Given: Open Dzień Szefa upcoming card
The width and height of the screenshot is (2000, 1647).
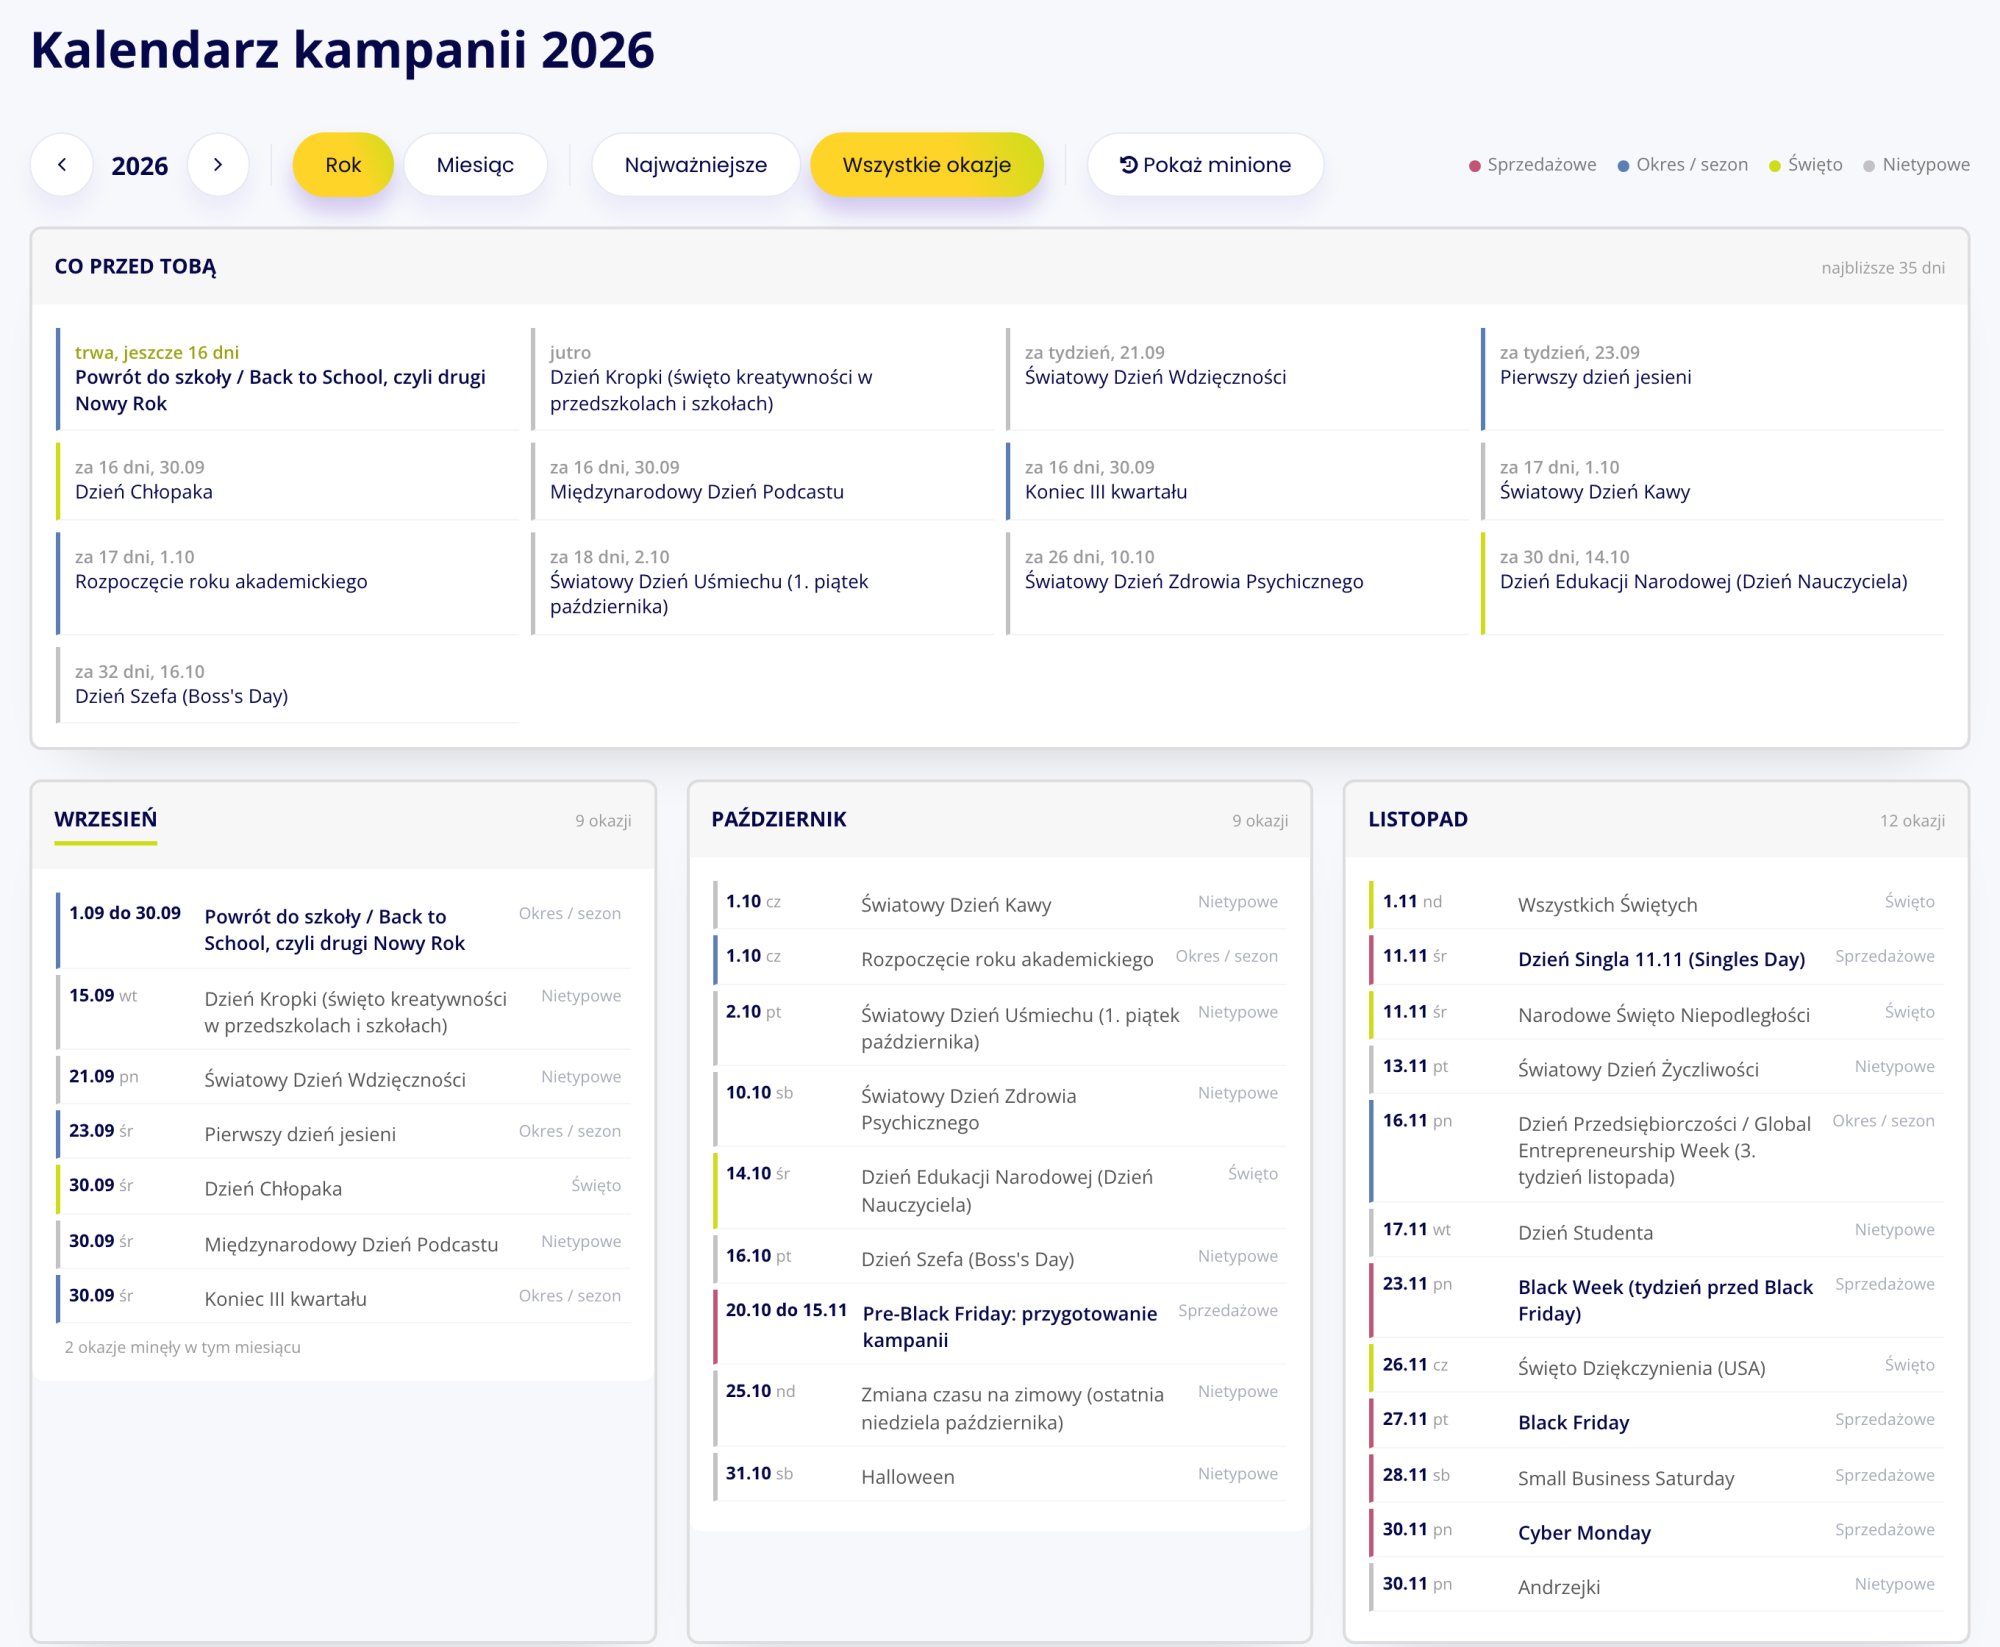Looking at the screenshot, I should [x=288, y=685].
